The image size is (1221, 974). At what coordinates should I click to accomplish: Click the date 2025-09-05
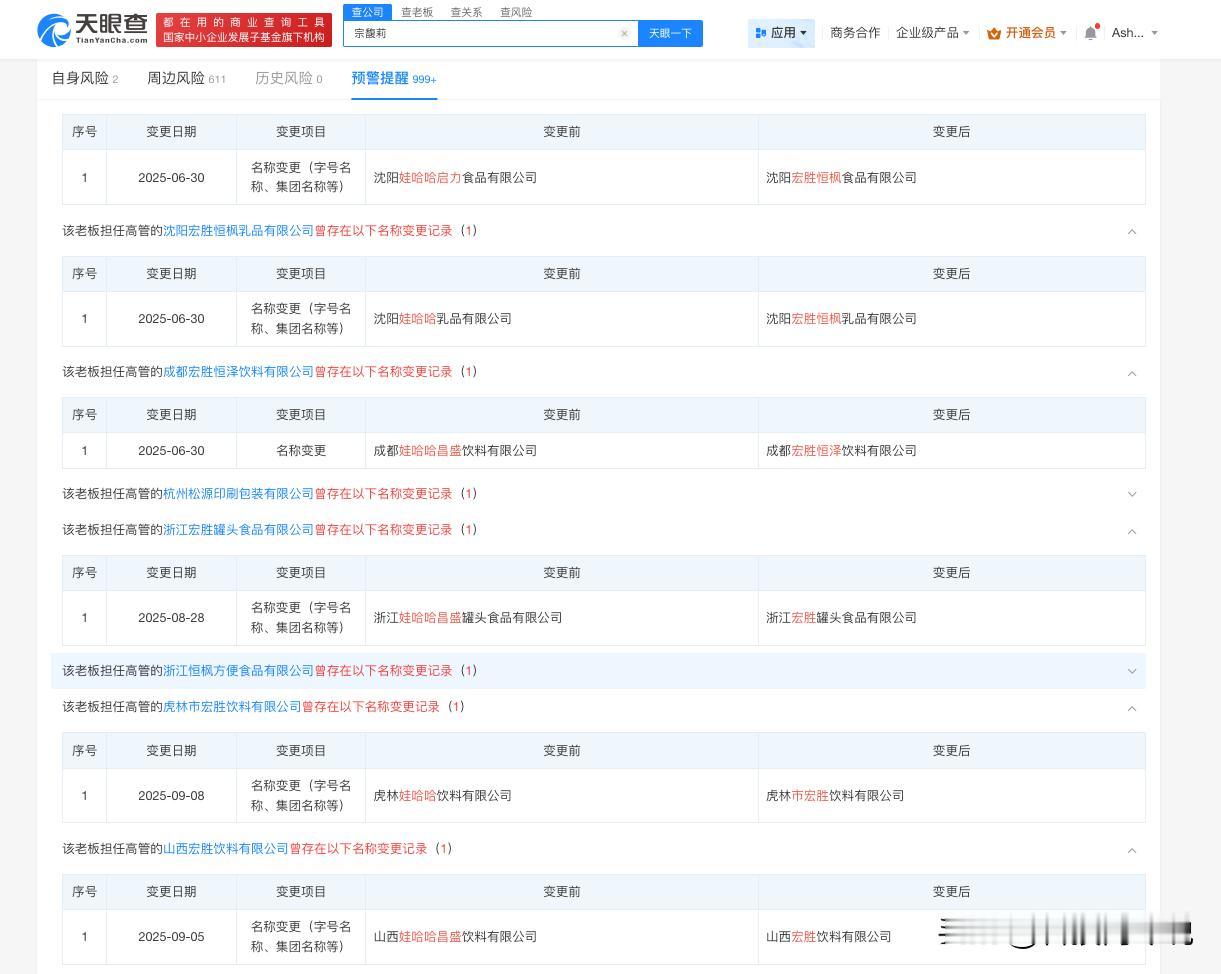point(171,937)
